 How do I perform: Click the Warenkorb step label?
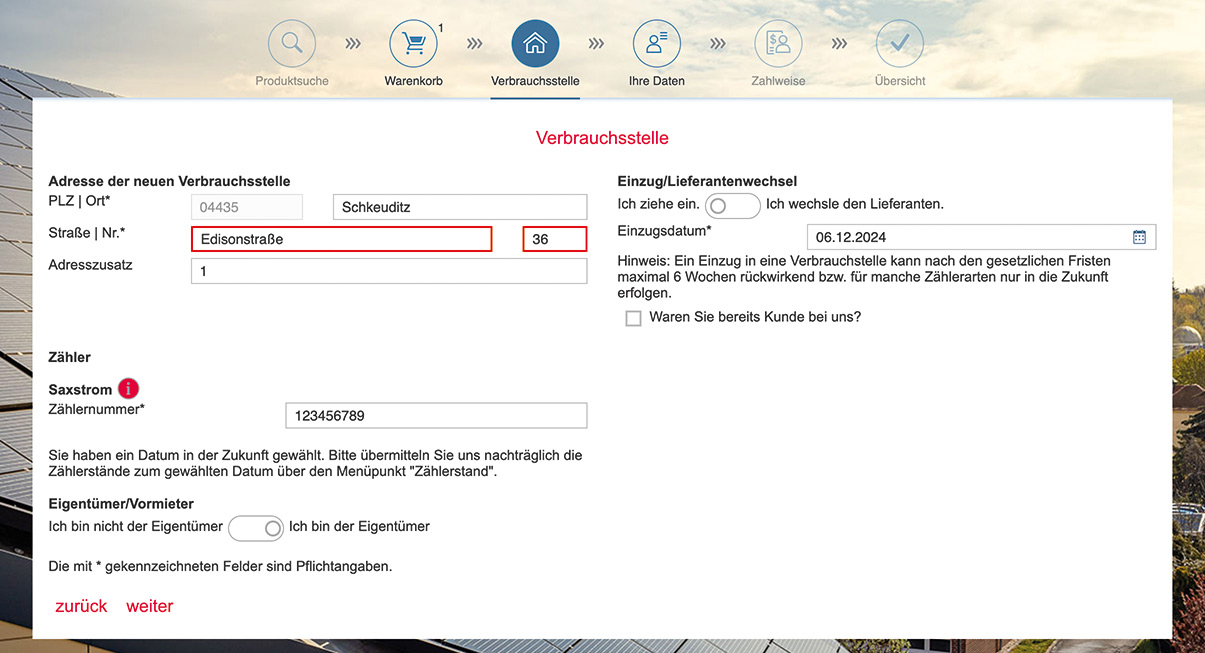tap(413, 81)
